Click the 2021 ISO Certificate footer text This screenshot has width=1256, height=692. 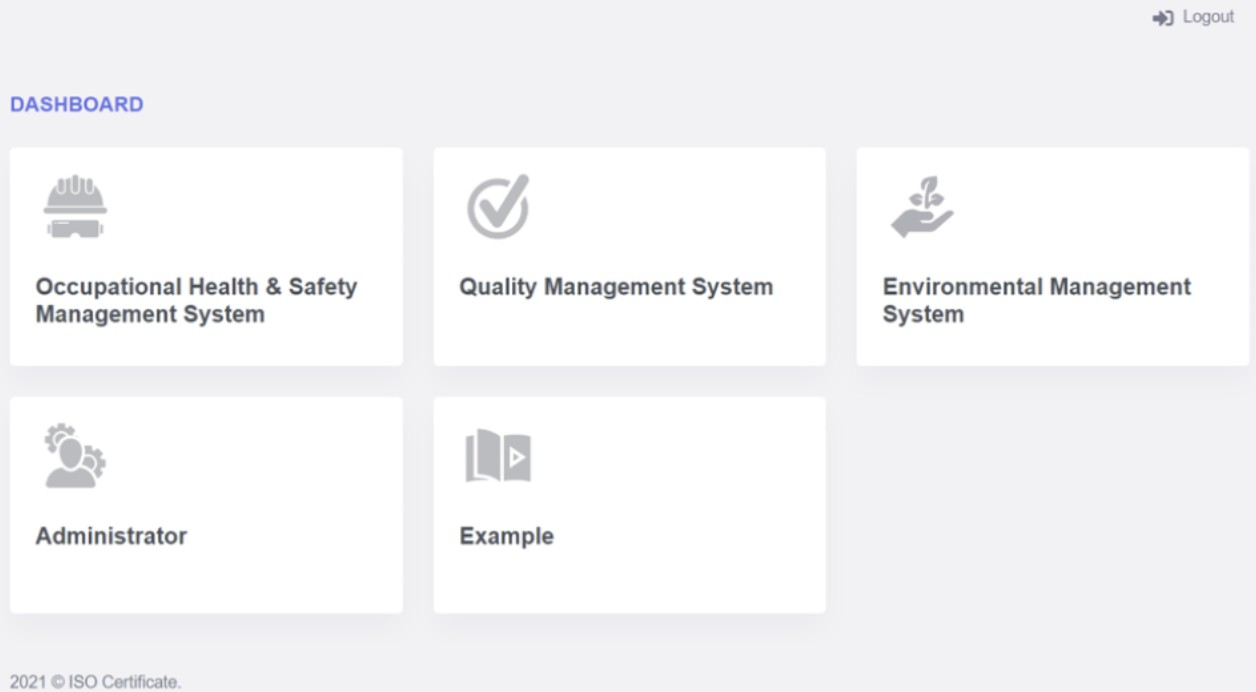[95, 682]
